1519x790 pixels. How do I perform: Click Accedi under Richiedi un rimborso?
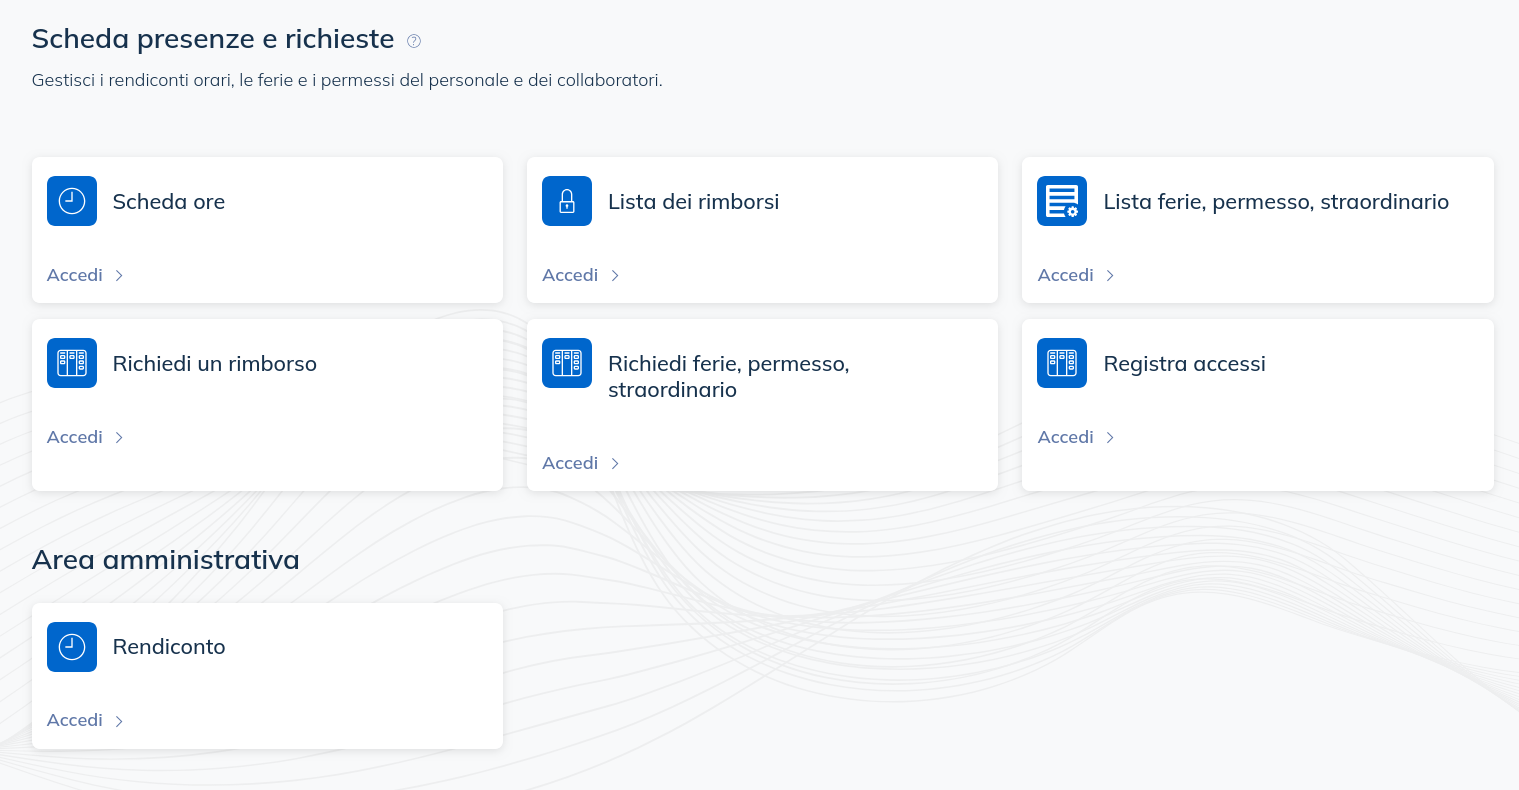tap(74, 437)
